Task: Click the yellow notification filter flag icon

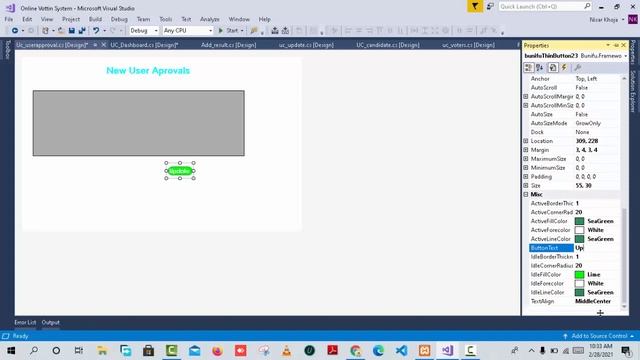Action: 475,7
